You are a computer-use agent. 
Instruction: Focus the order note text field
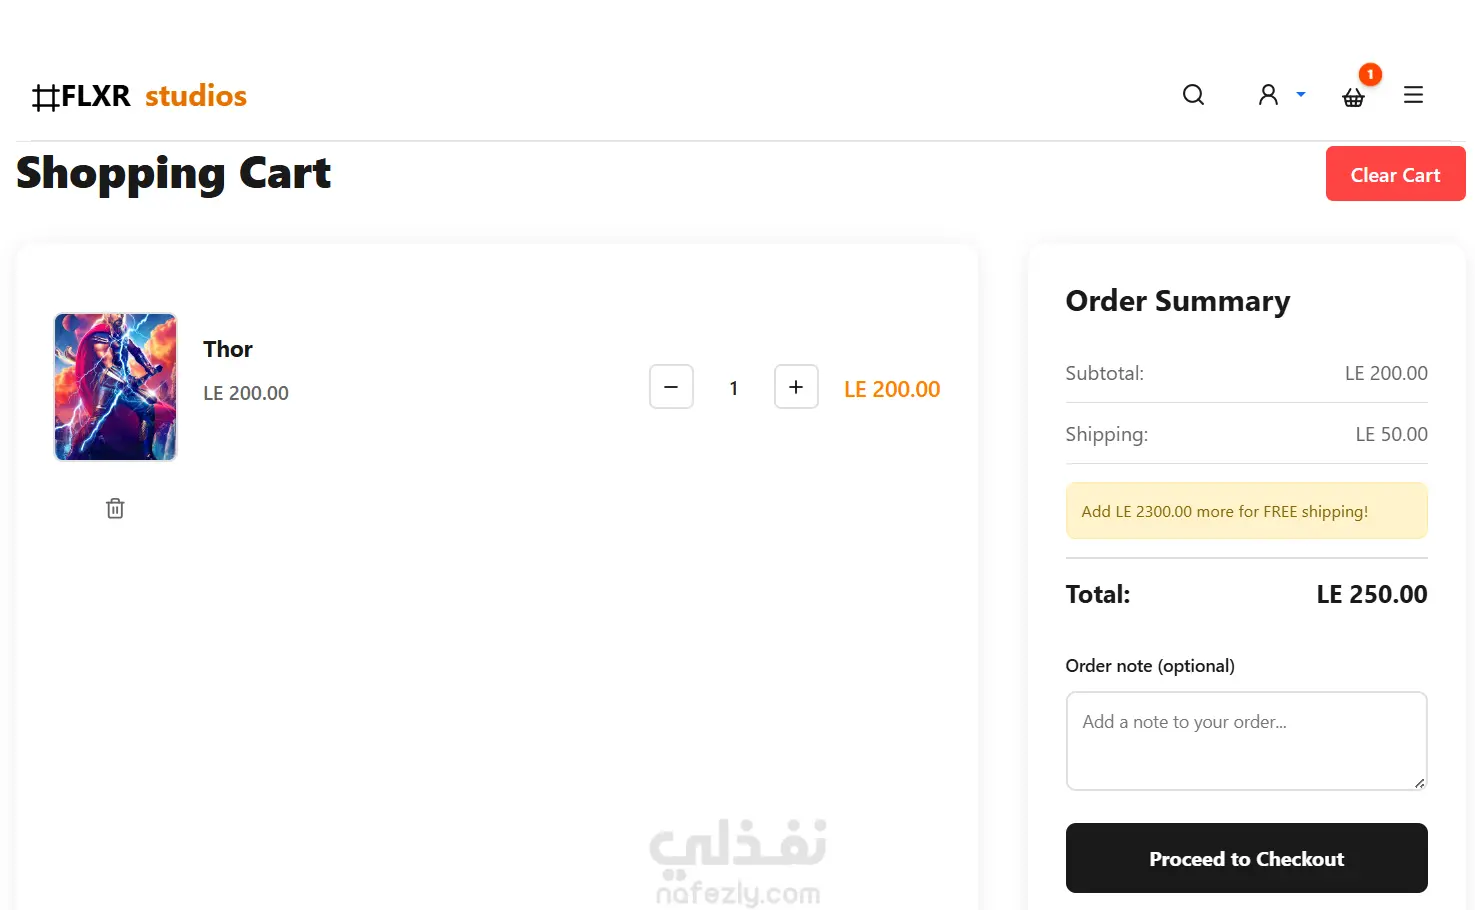[x=1246, y=741]
